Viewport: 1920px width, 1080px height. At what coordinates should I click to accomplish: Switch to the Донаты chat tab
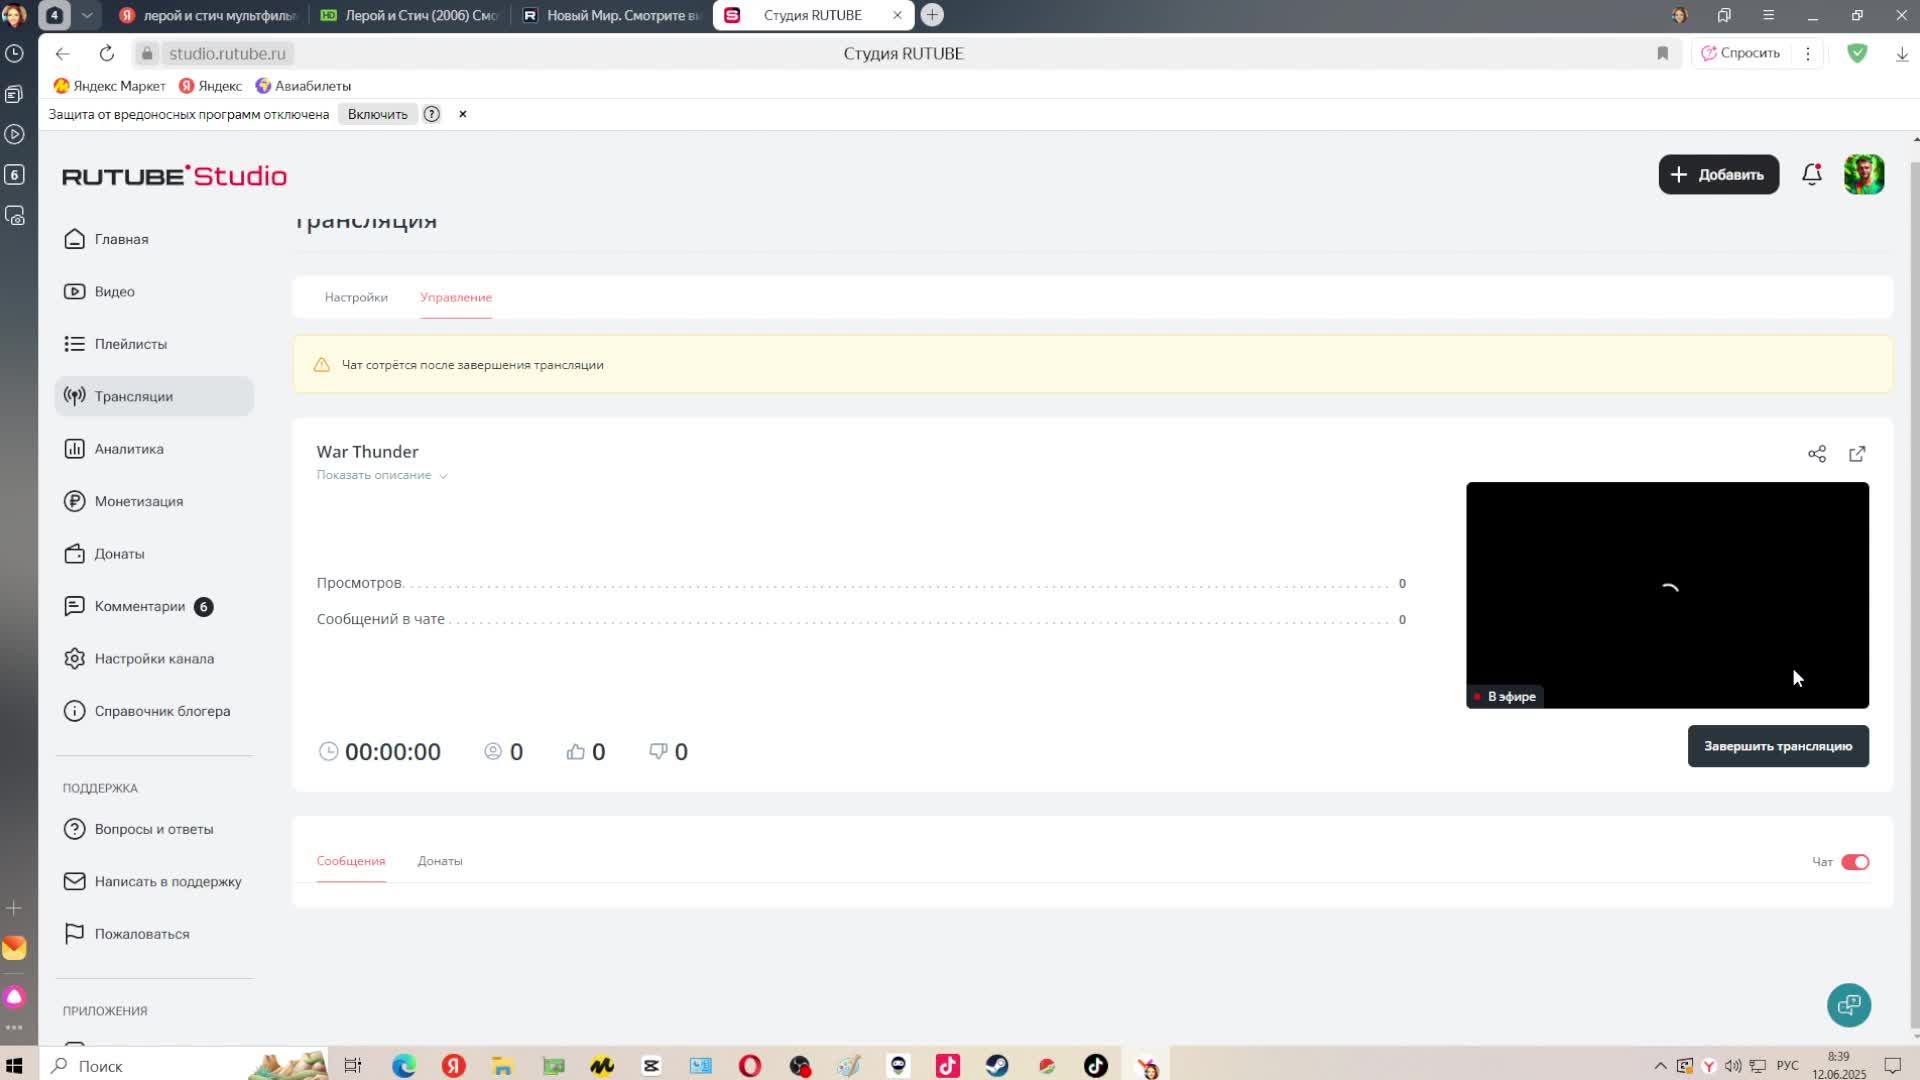click(440, 861)
